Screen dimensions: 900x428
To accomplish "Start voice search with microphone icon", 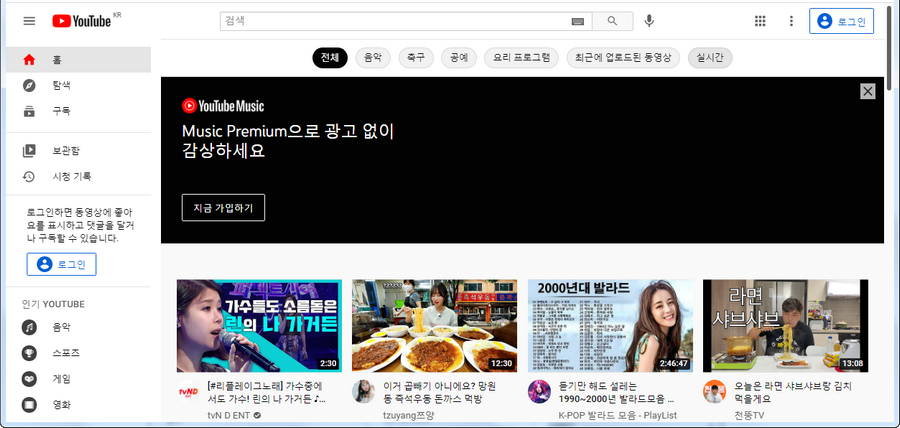I will click(x=649, y=21).
